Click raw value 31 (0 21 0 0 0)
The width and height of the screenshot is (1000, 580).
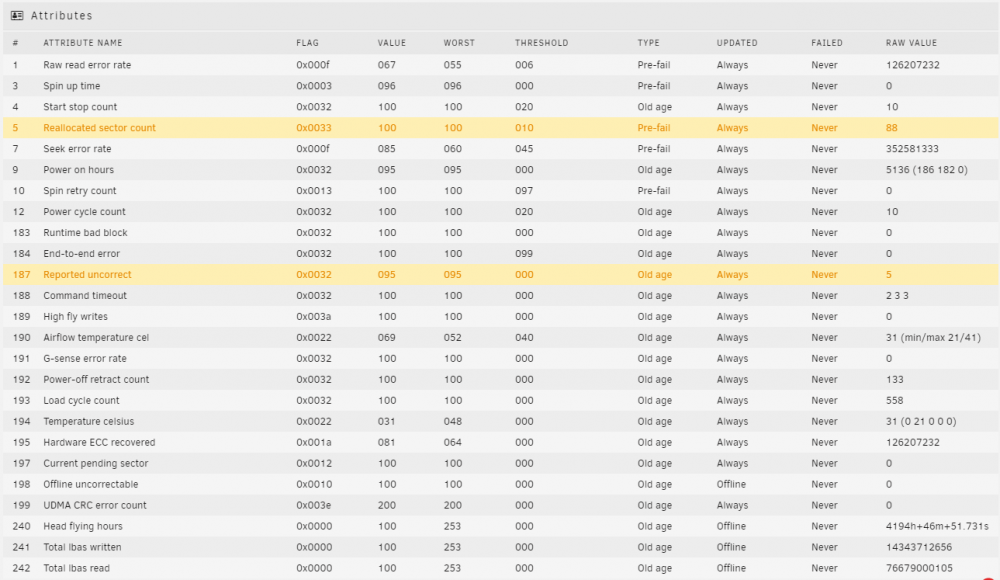click(921, 421)
